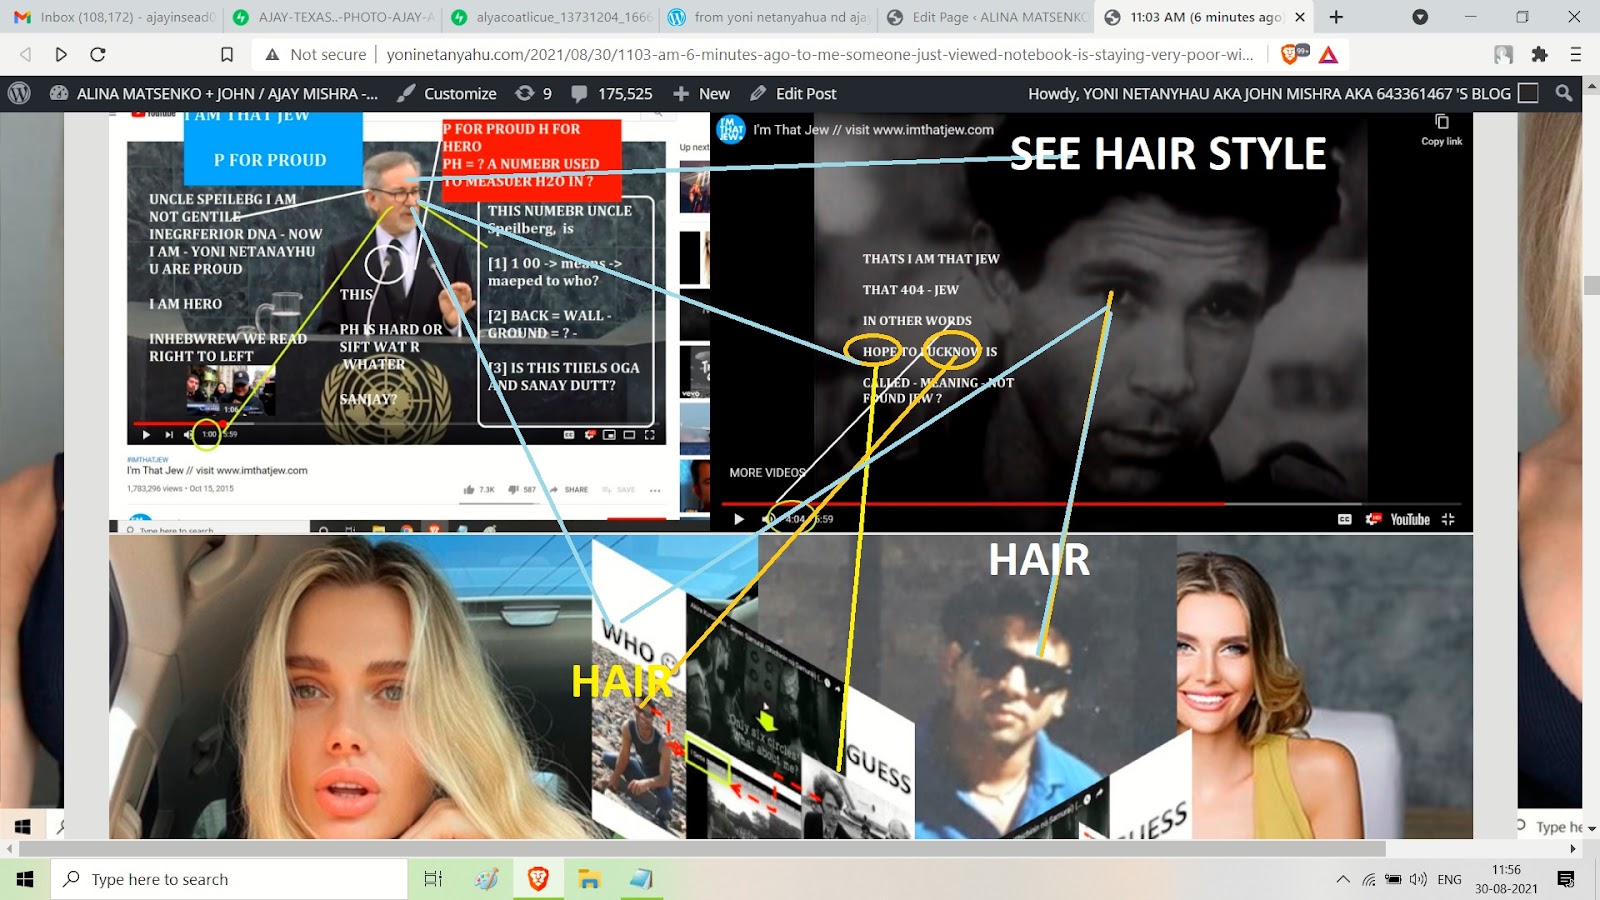The width and height of the screenshot is (1600, 900).
Task: Click Customize in the admin bar
Action: click(447, 93)
